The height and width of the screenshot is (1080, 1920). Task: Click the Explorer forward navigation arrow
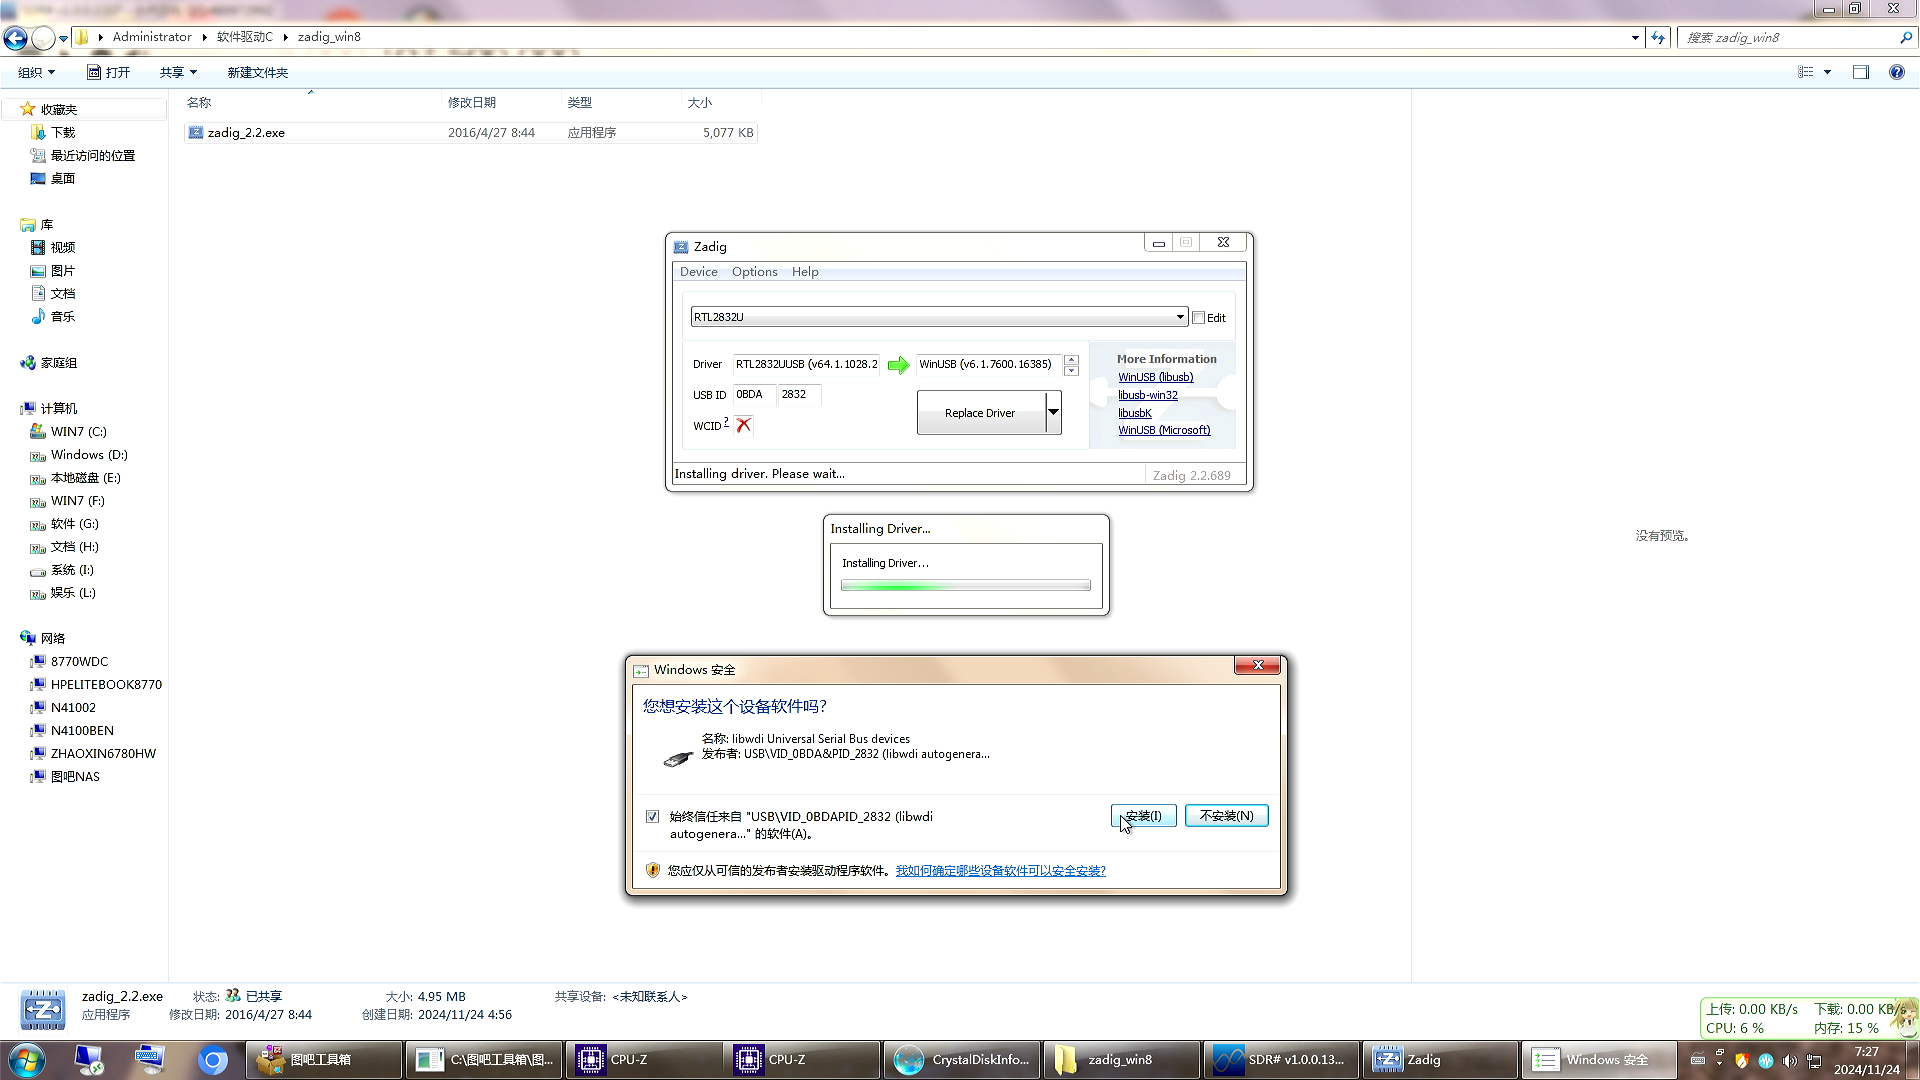[x=43, y=38]
